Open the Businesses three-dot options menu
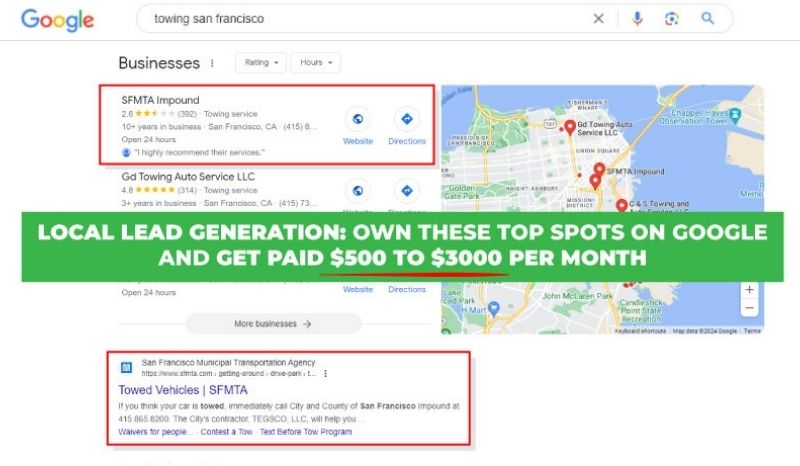800x466 pixels. pyautogui.click(x=212, y=63)
